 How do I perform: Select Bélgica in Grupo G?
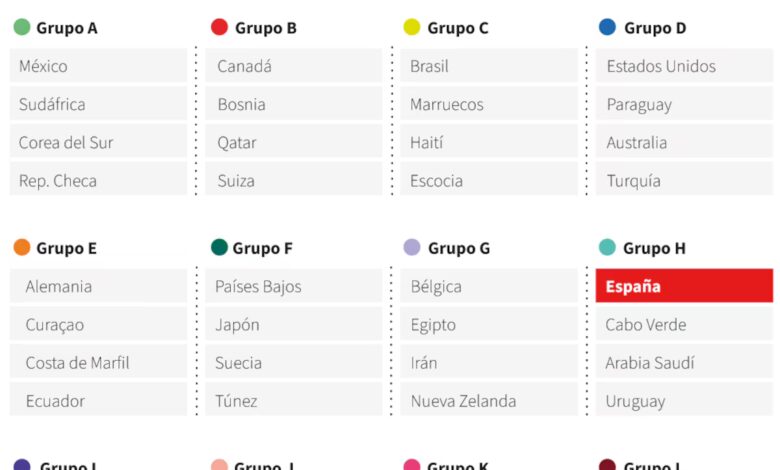[x=489, y=286]
